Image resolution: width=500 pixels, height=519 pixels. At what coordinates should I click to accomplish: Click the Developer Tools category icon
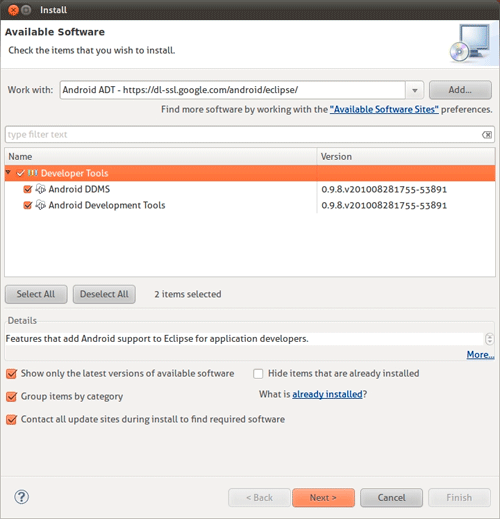click(33, 173)
